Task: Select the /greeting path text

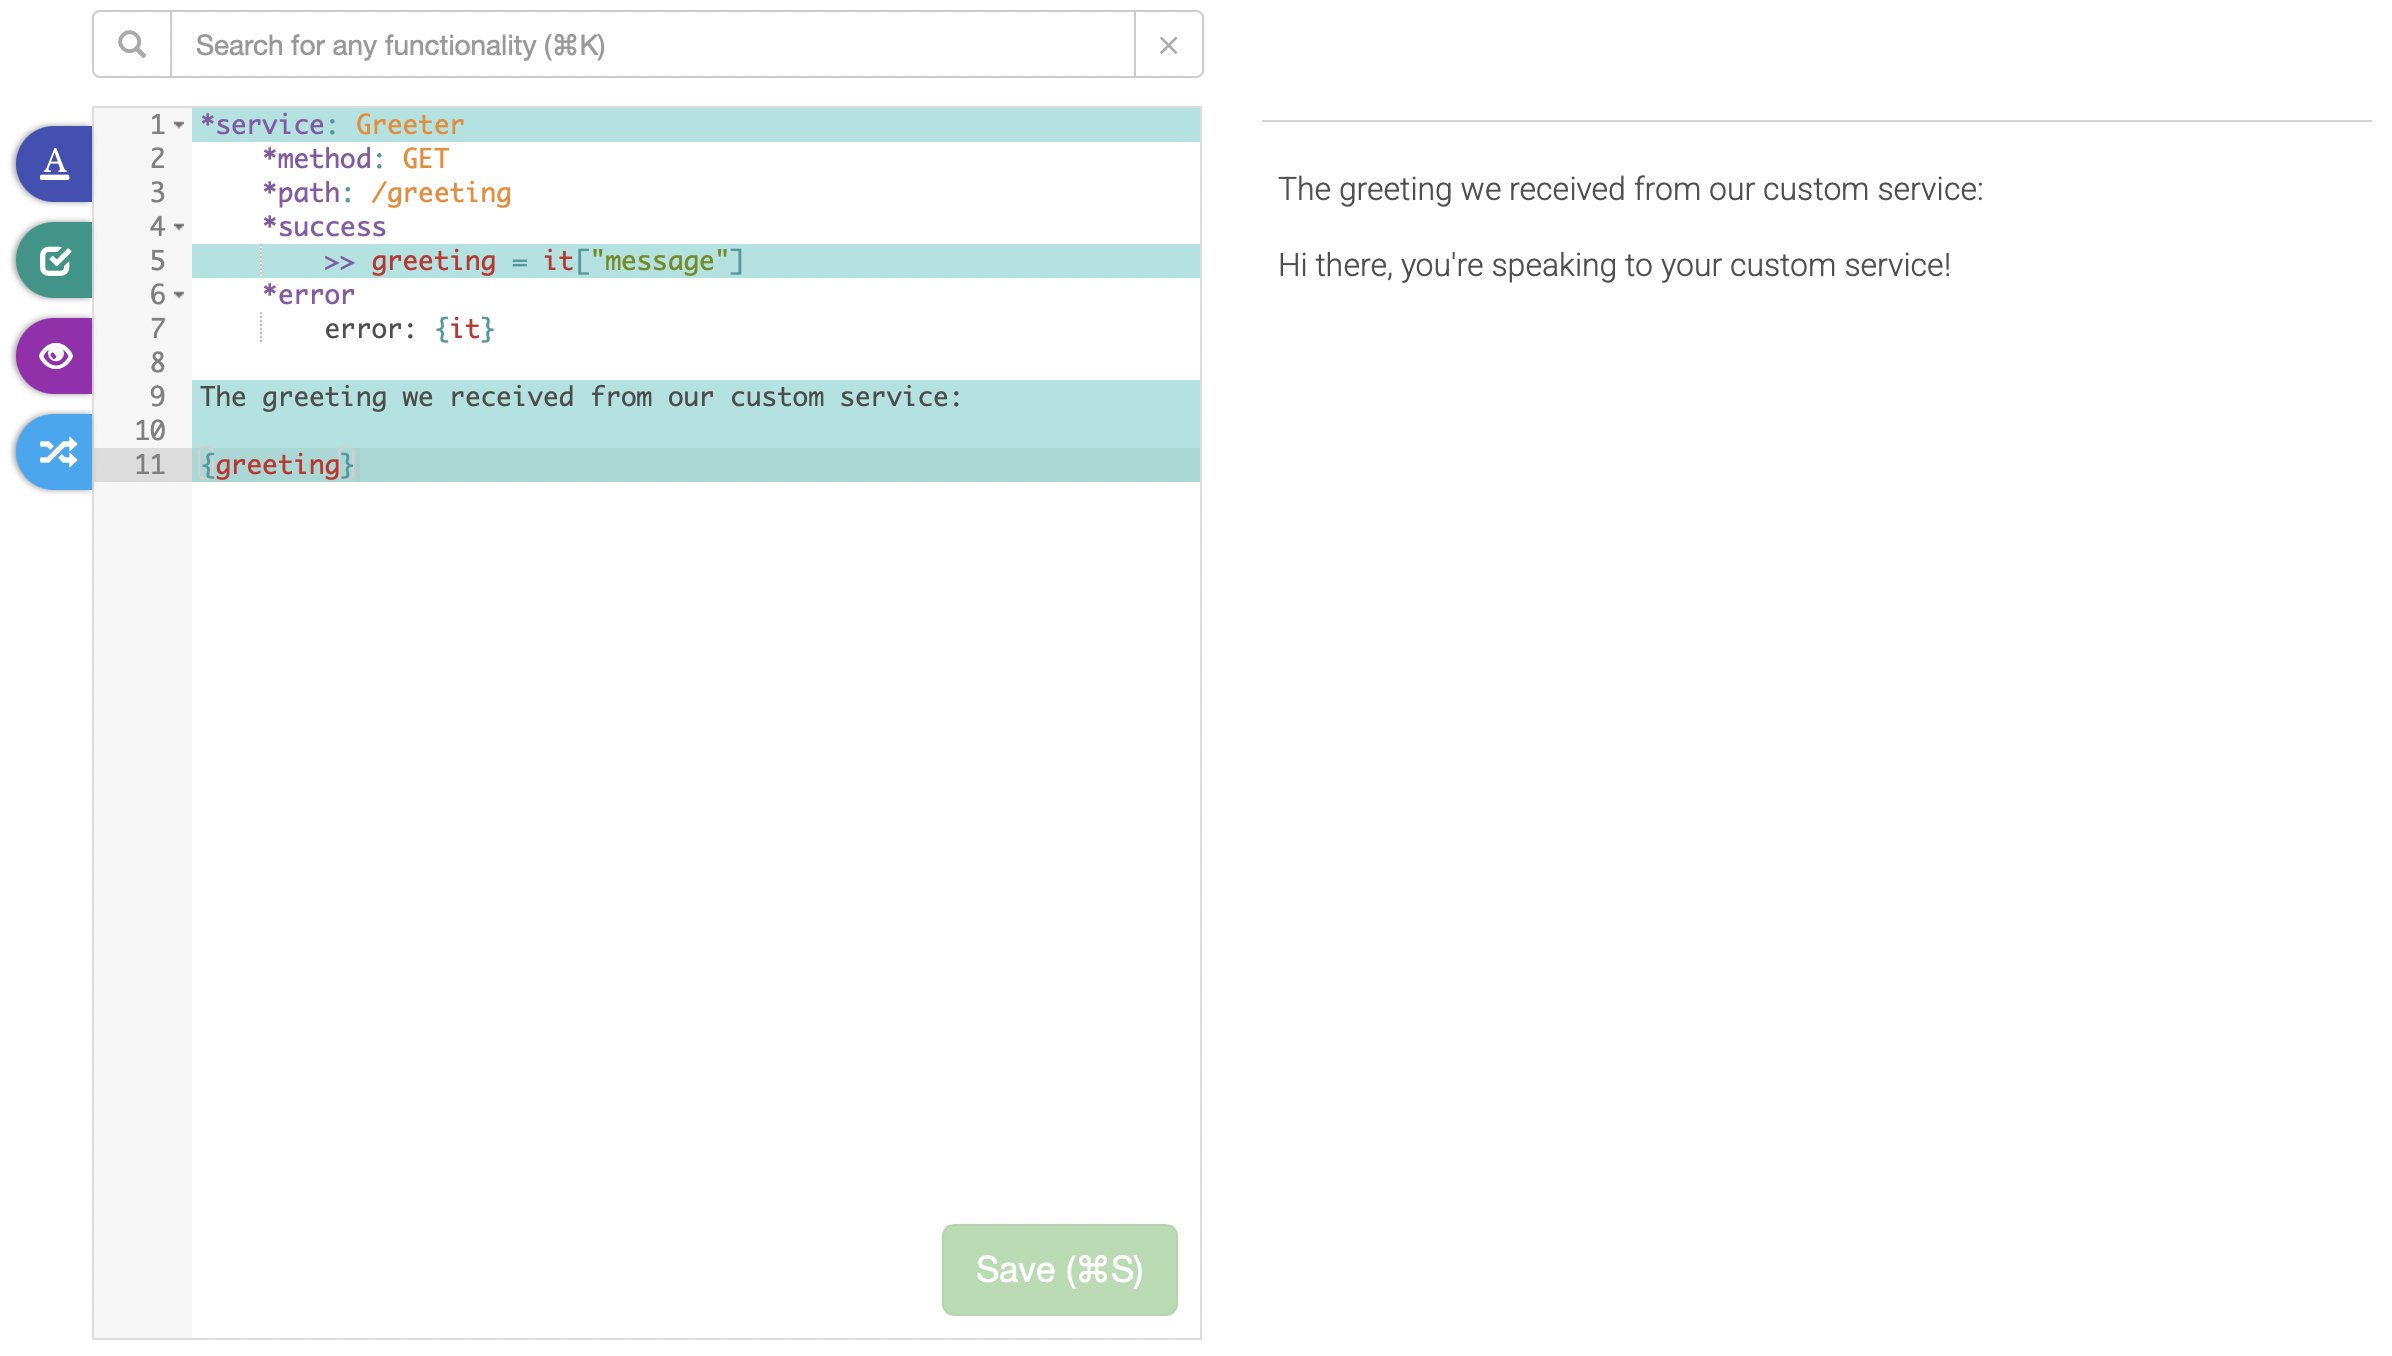Action: click(x=440, y=192)
